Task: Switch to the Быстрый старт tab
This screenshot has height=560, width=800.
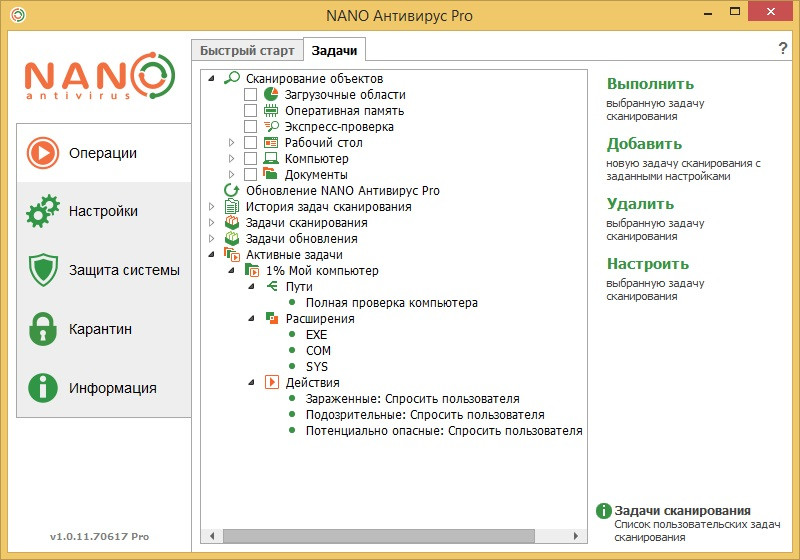Action: pos(247,50)
